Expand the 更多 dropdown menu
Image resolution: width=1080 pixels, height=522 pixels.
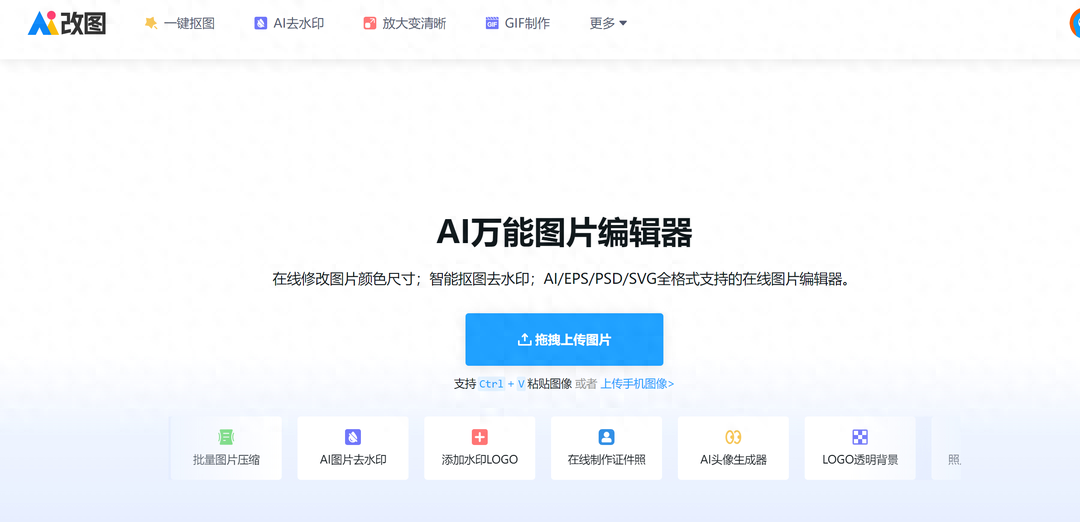608,23
